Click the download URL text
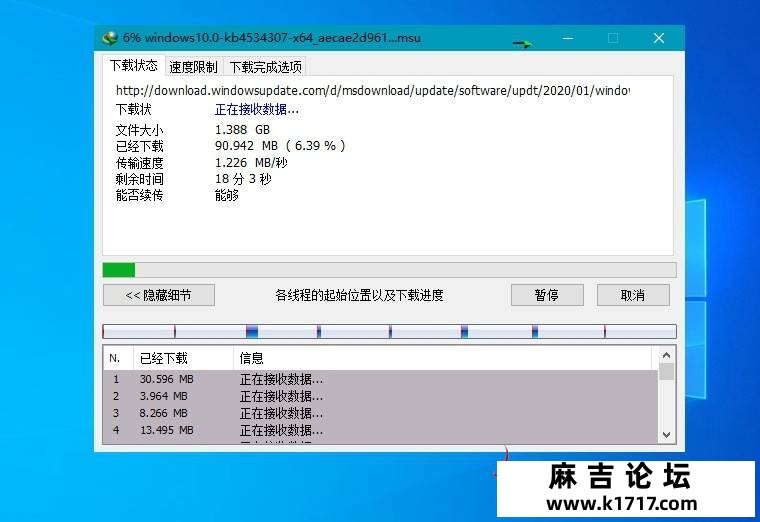 pyautogui.click(x=372, y=91)
